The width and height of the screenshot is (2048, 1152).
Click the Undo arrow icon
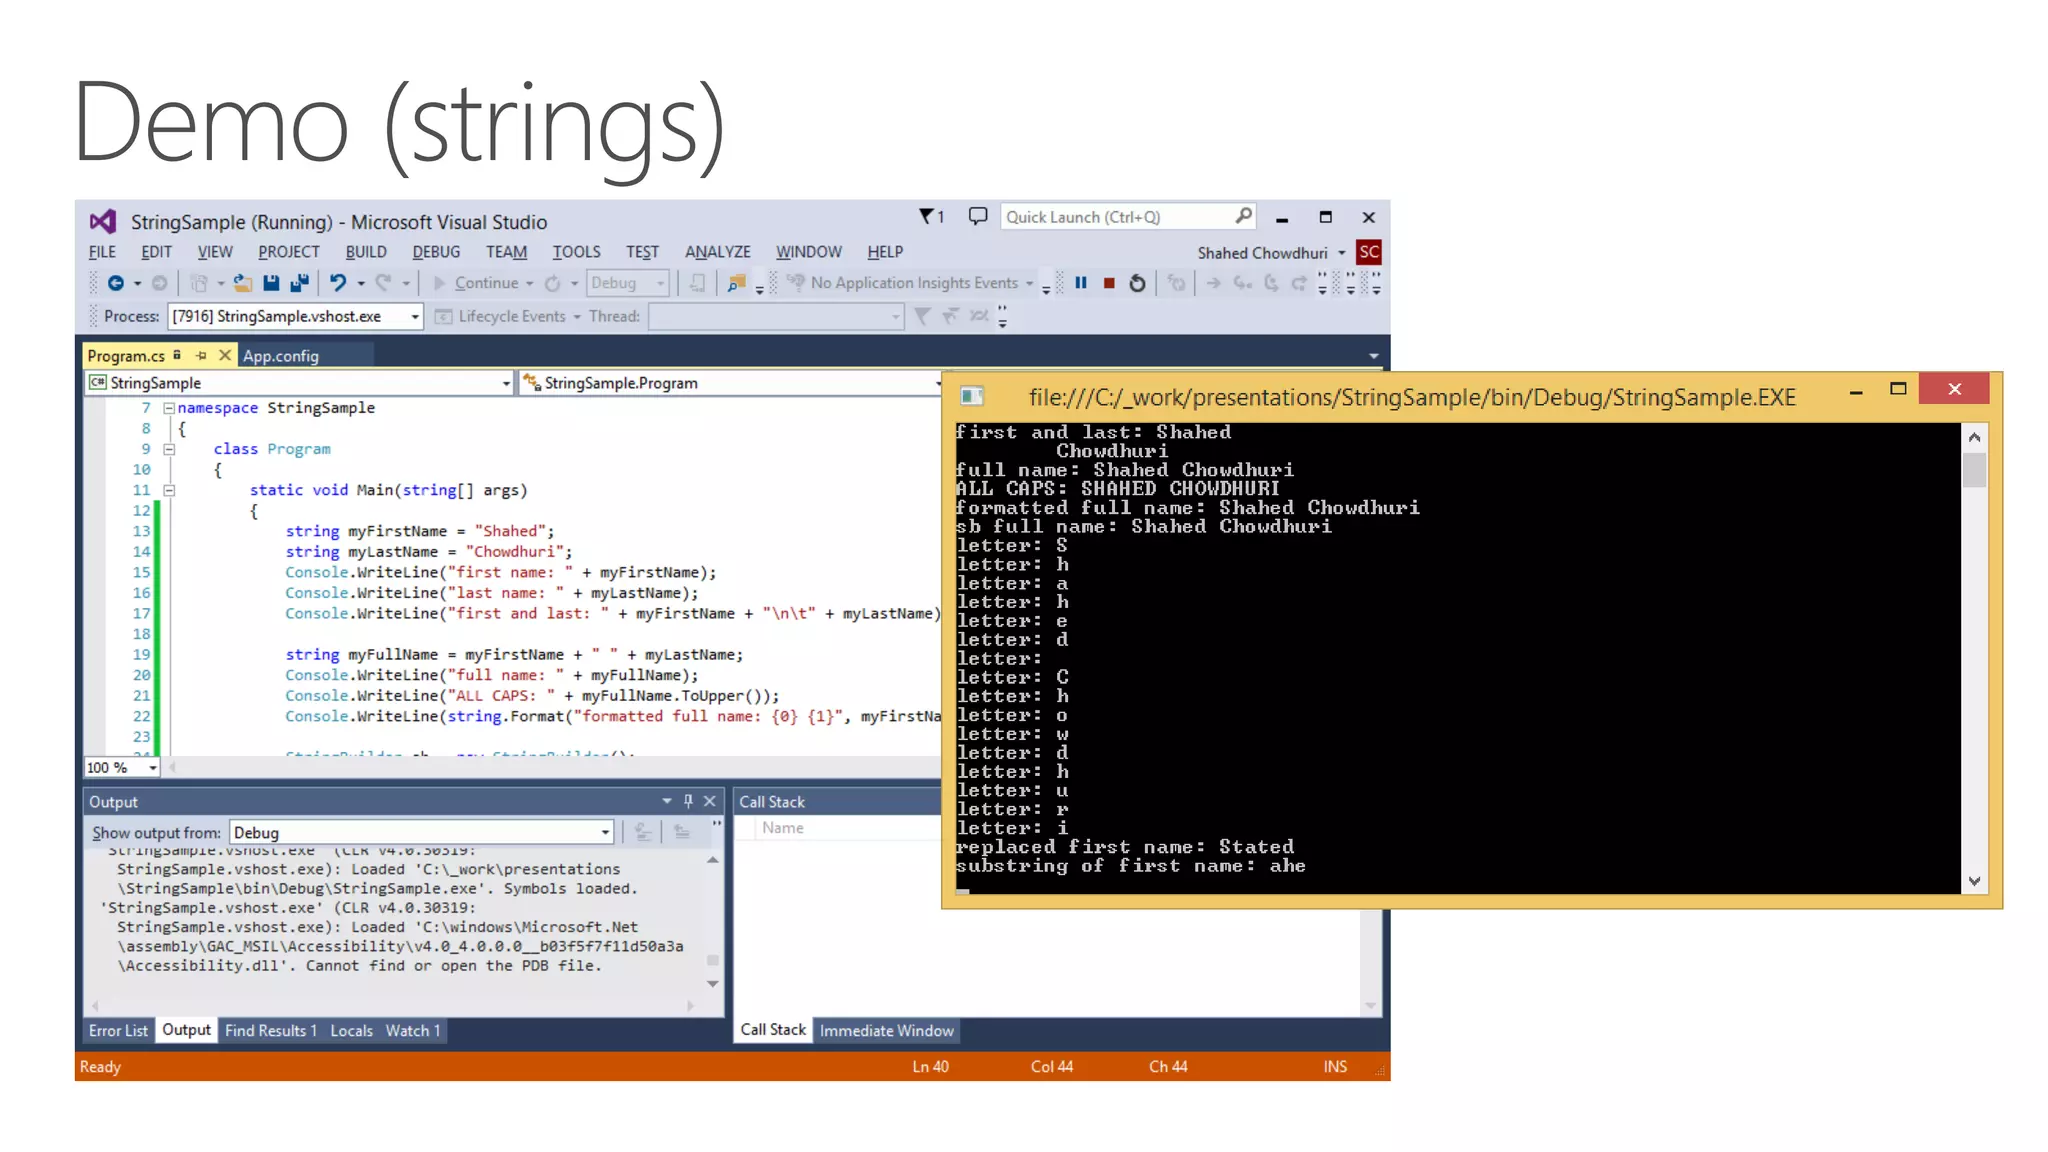click(338, 283)
